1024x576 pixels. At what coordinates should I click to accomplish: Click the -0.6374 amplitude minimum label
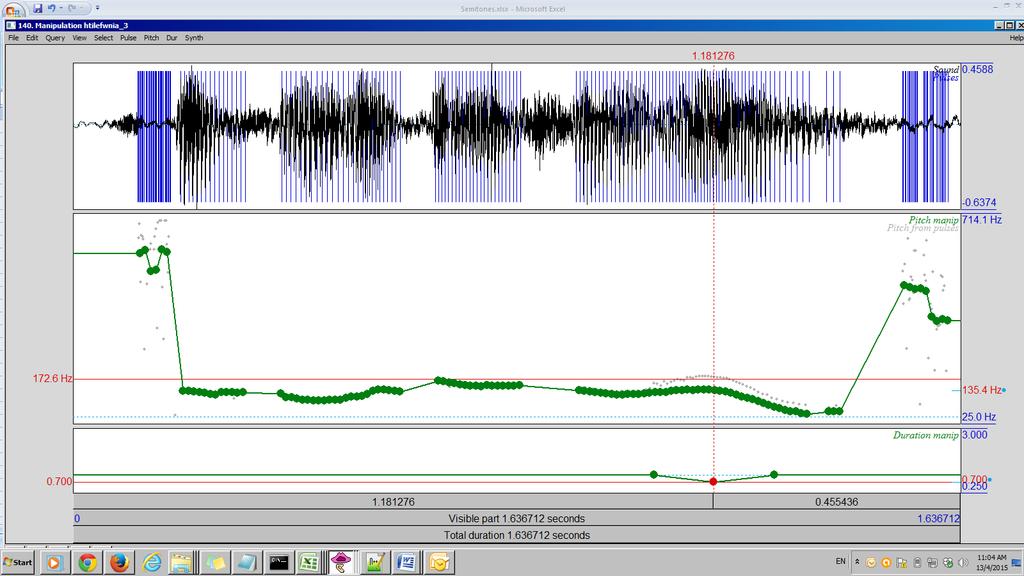coord(979,202)
